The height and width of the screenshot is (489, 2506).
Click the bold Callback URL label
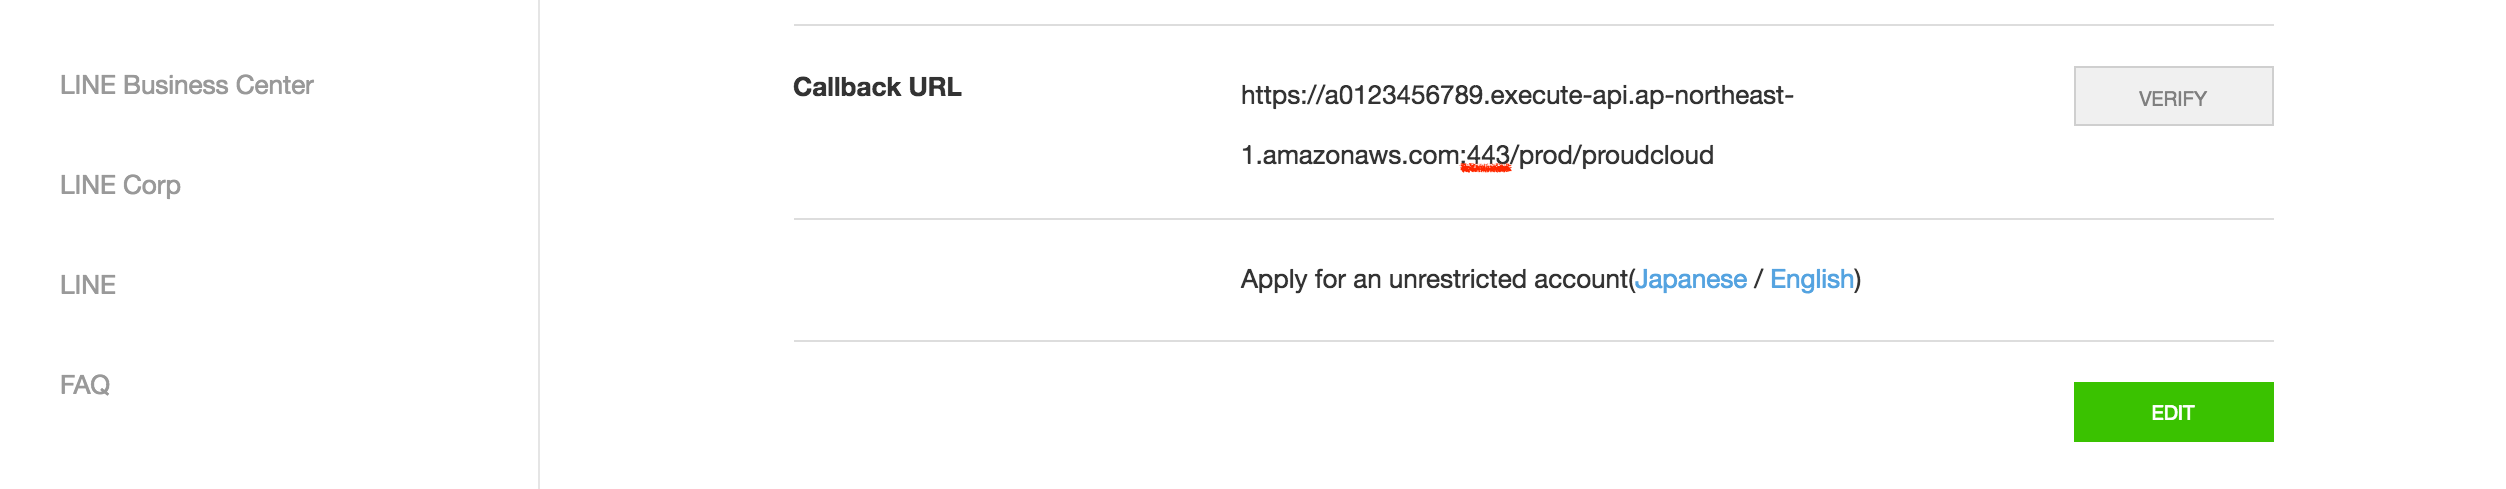(877, 87)
